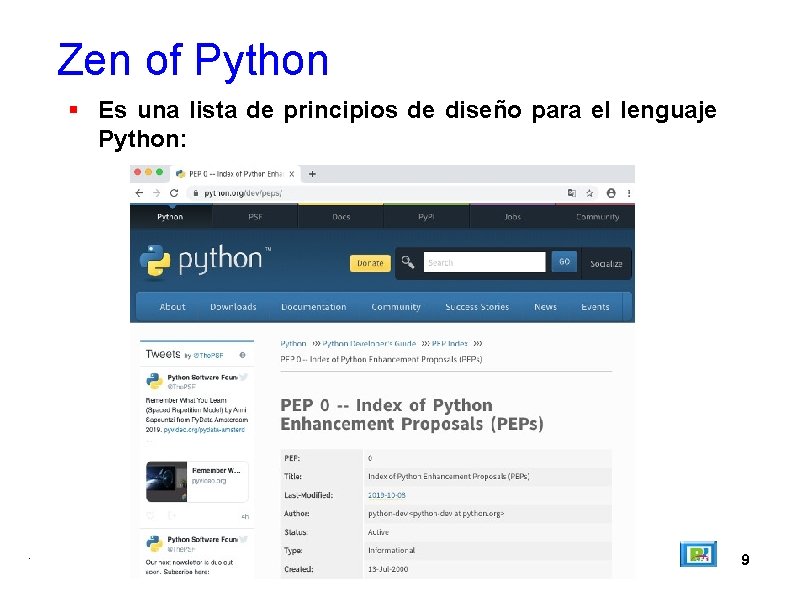This screenshot has width=794, height=595.
Task: Open the Success Stories menu item
Action: pyautogui.click(x=477, y=307)
